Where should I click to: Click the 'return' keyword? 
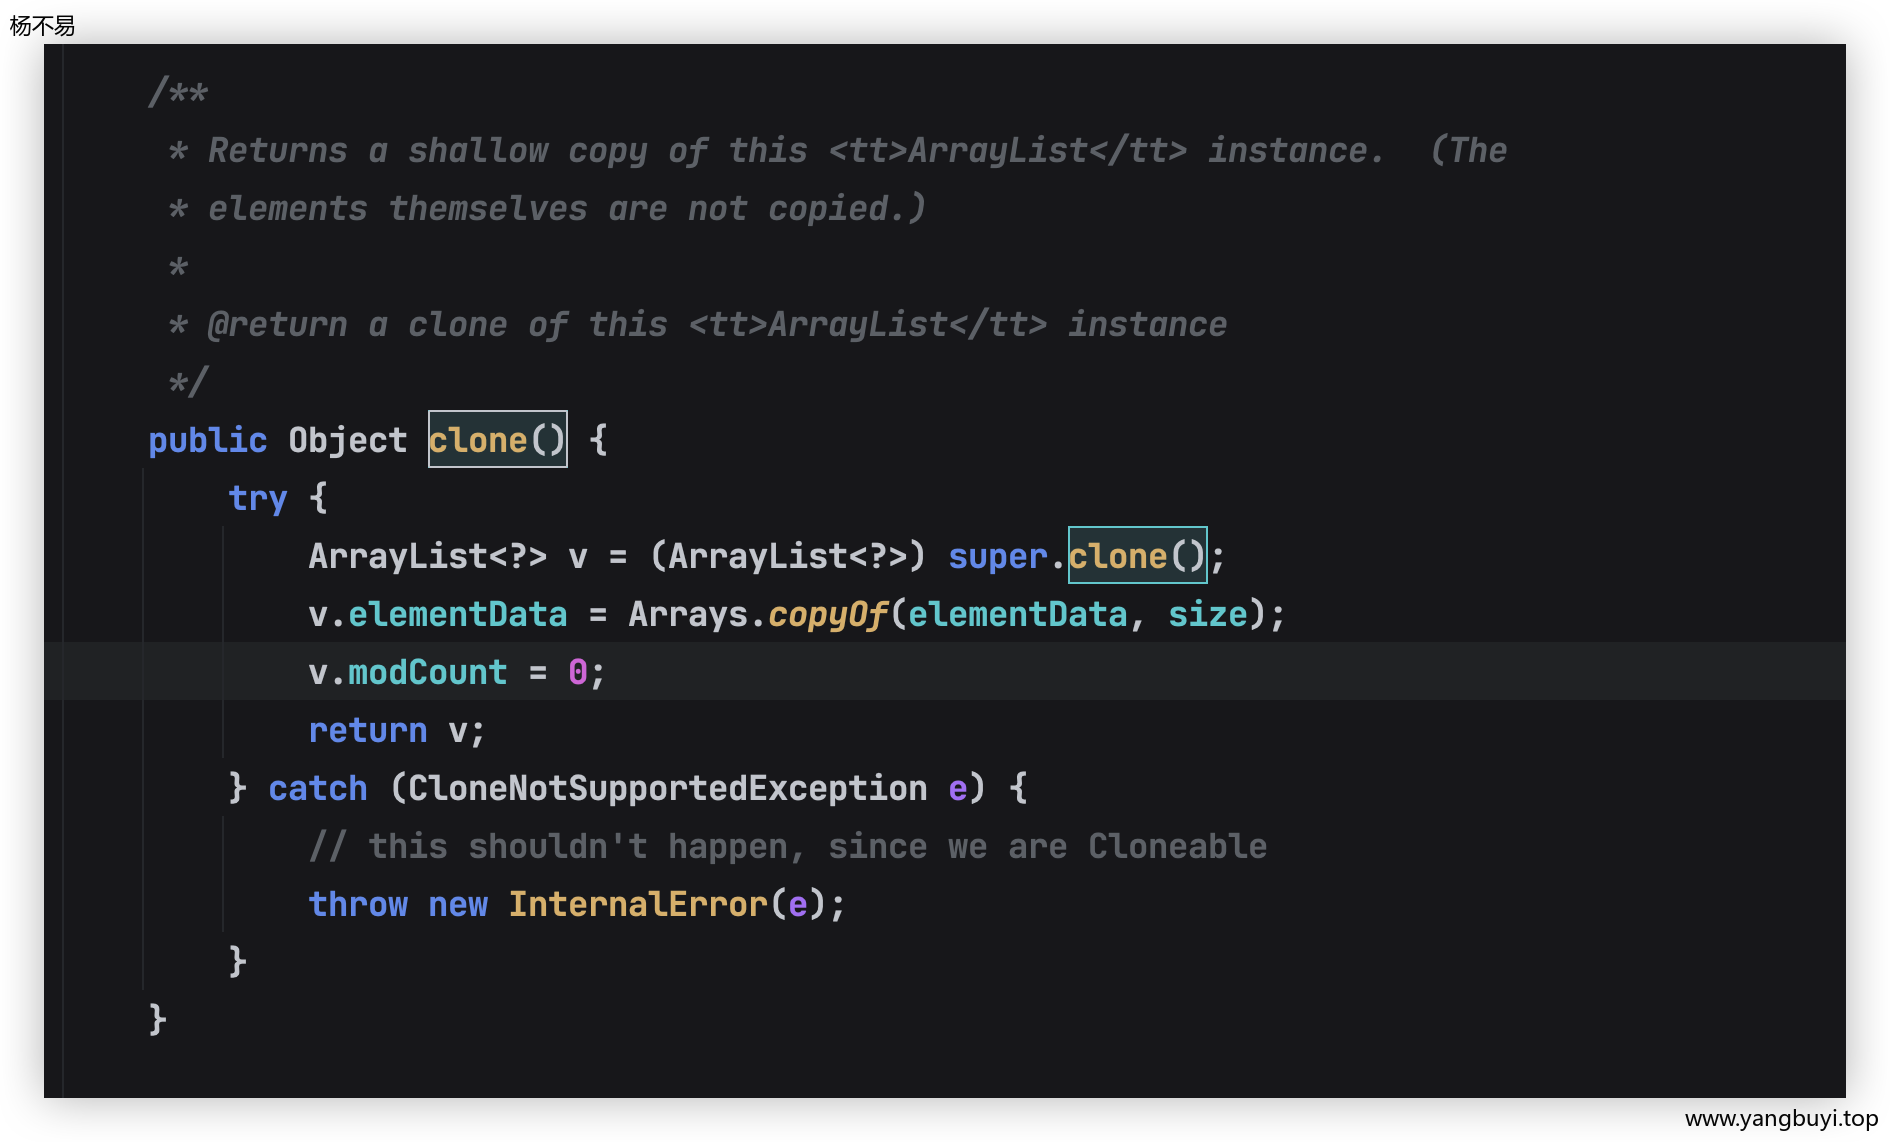(x=368, y=729)
